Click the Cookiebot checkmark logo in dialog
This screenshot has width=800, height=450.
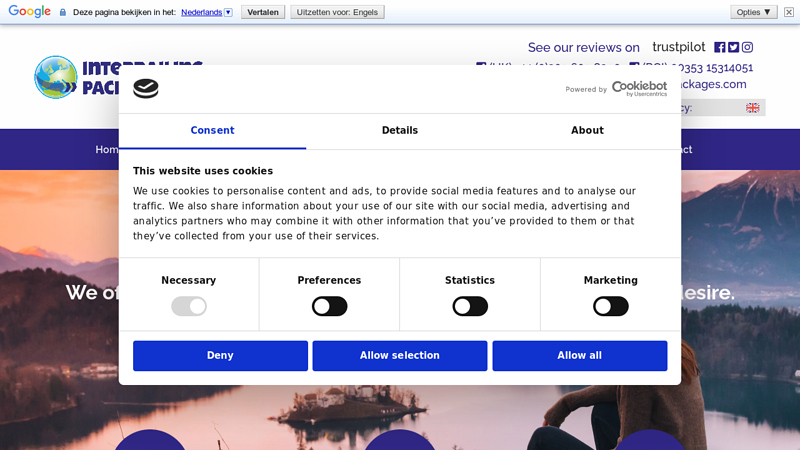146,88
